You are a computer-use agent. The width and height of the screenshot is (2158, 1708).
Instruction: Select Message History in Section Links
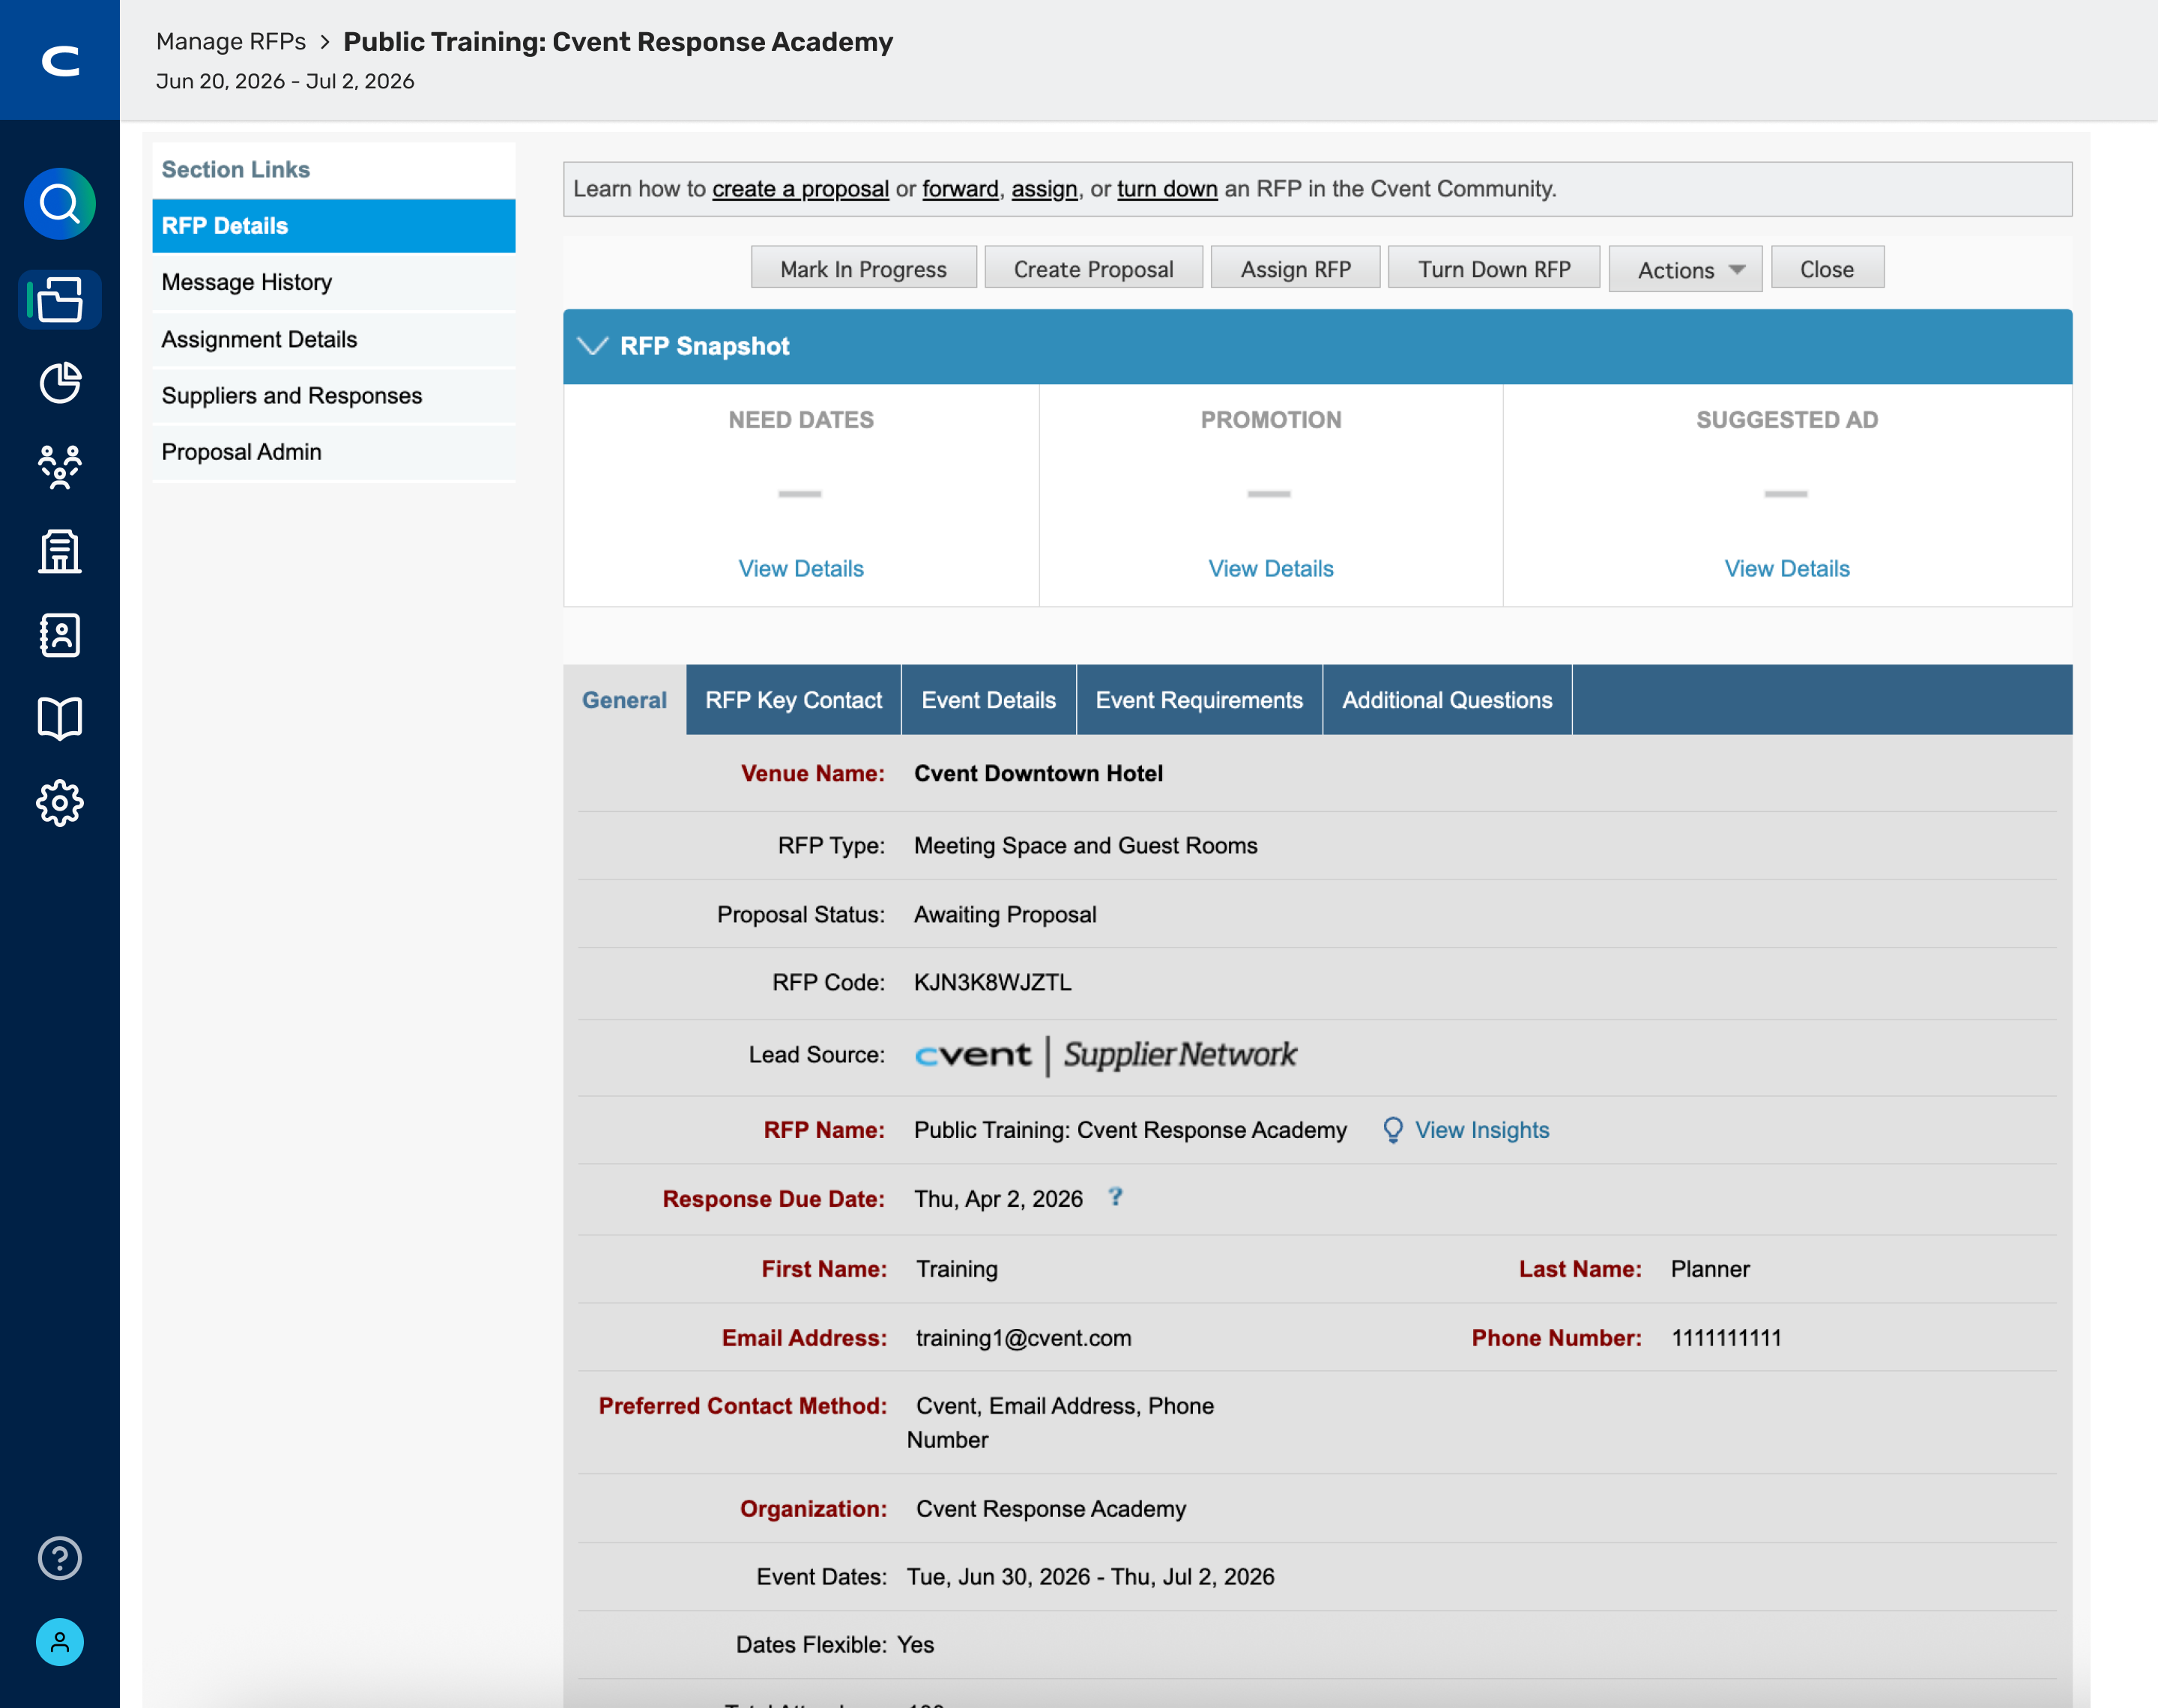[246, 282]
